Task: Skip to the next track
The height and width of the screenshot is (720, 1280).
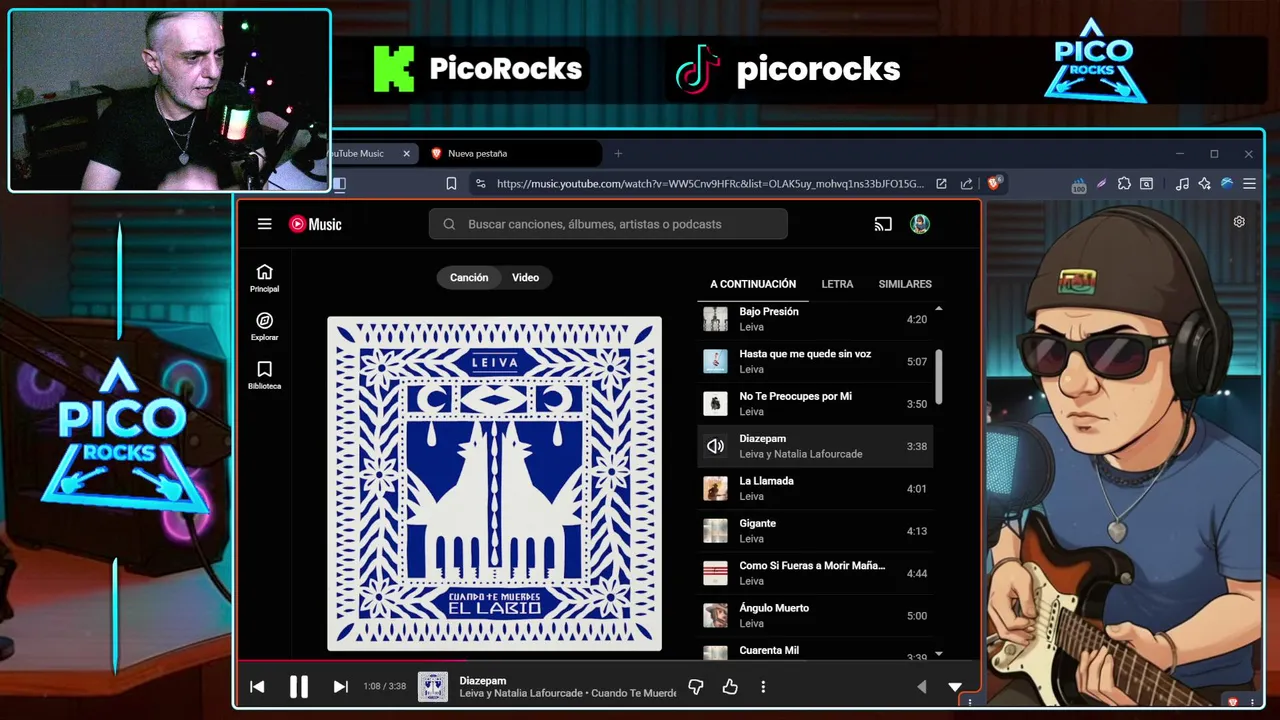Action: [x=340, y=687]
